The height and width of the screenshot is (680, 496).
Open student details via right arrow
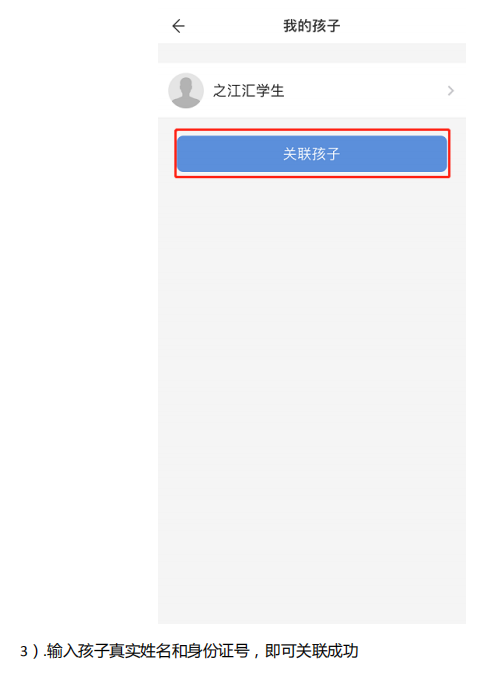[x=450, y=91]
